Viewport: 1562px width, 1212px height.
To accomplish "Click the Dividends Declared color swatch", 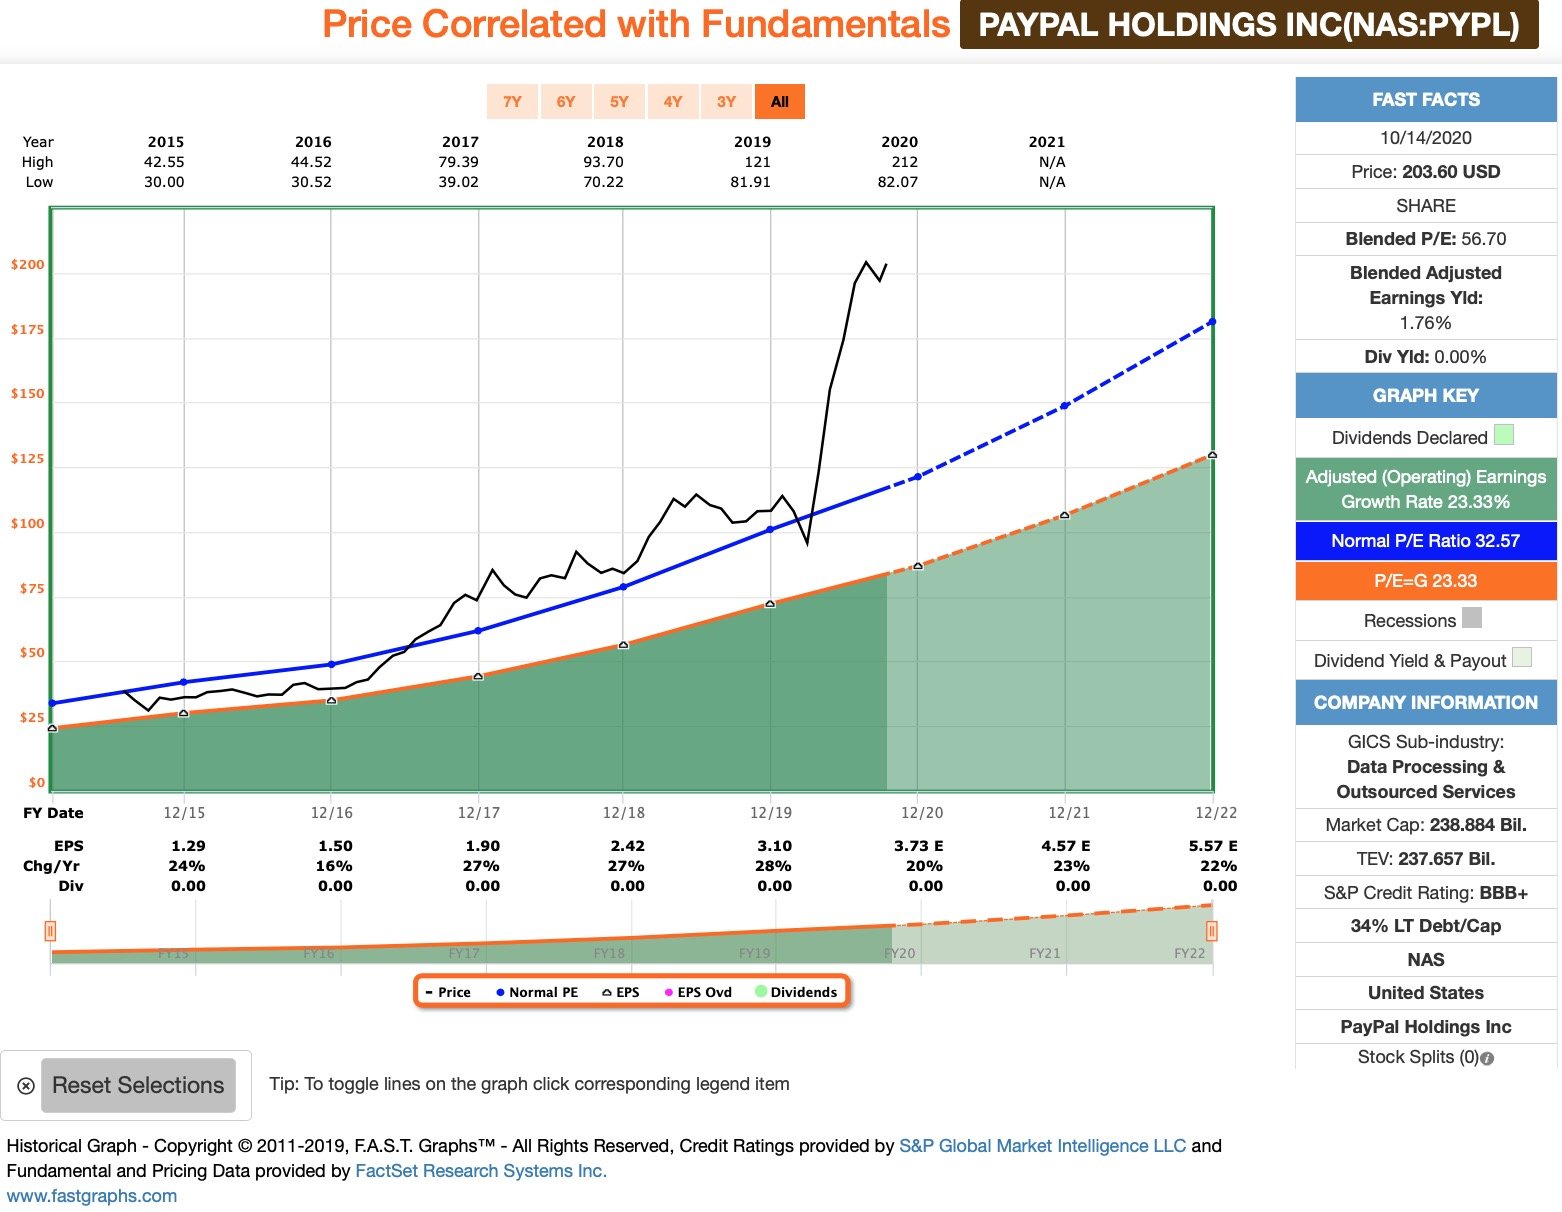I will 1503,435.
